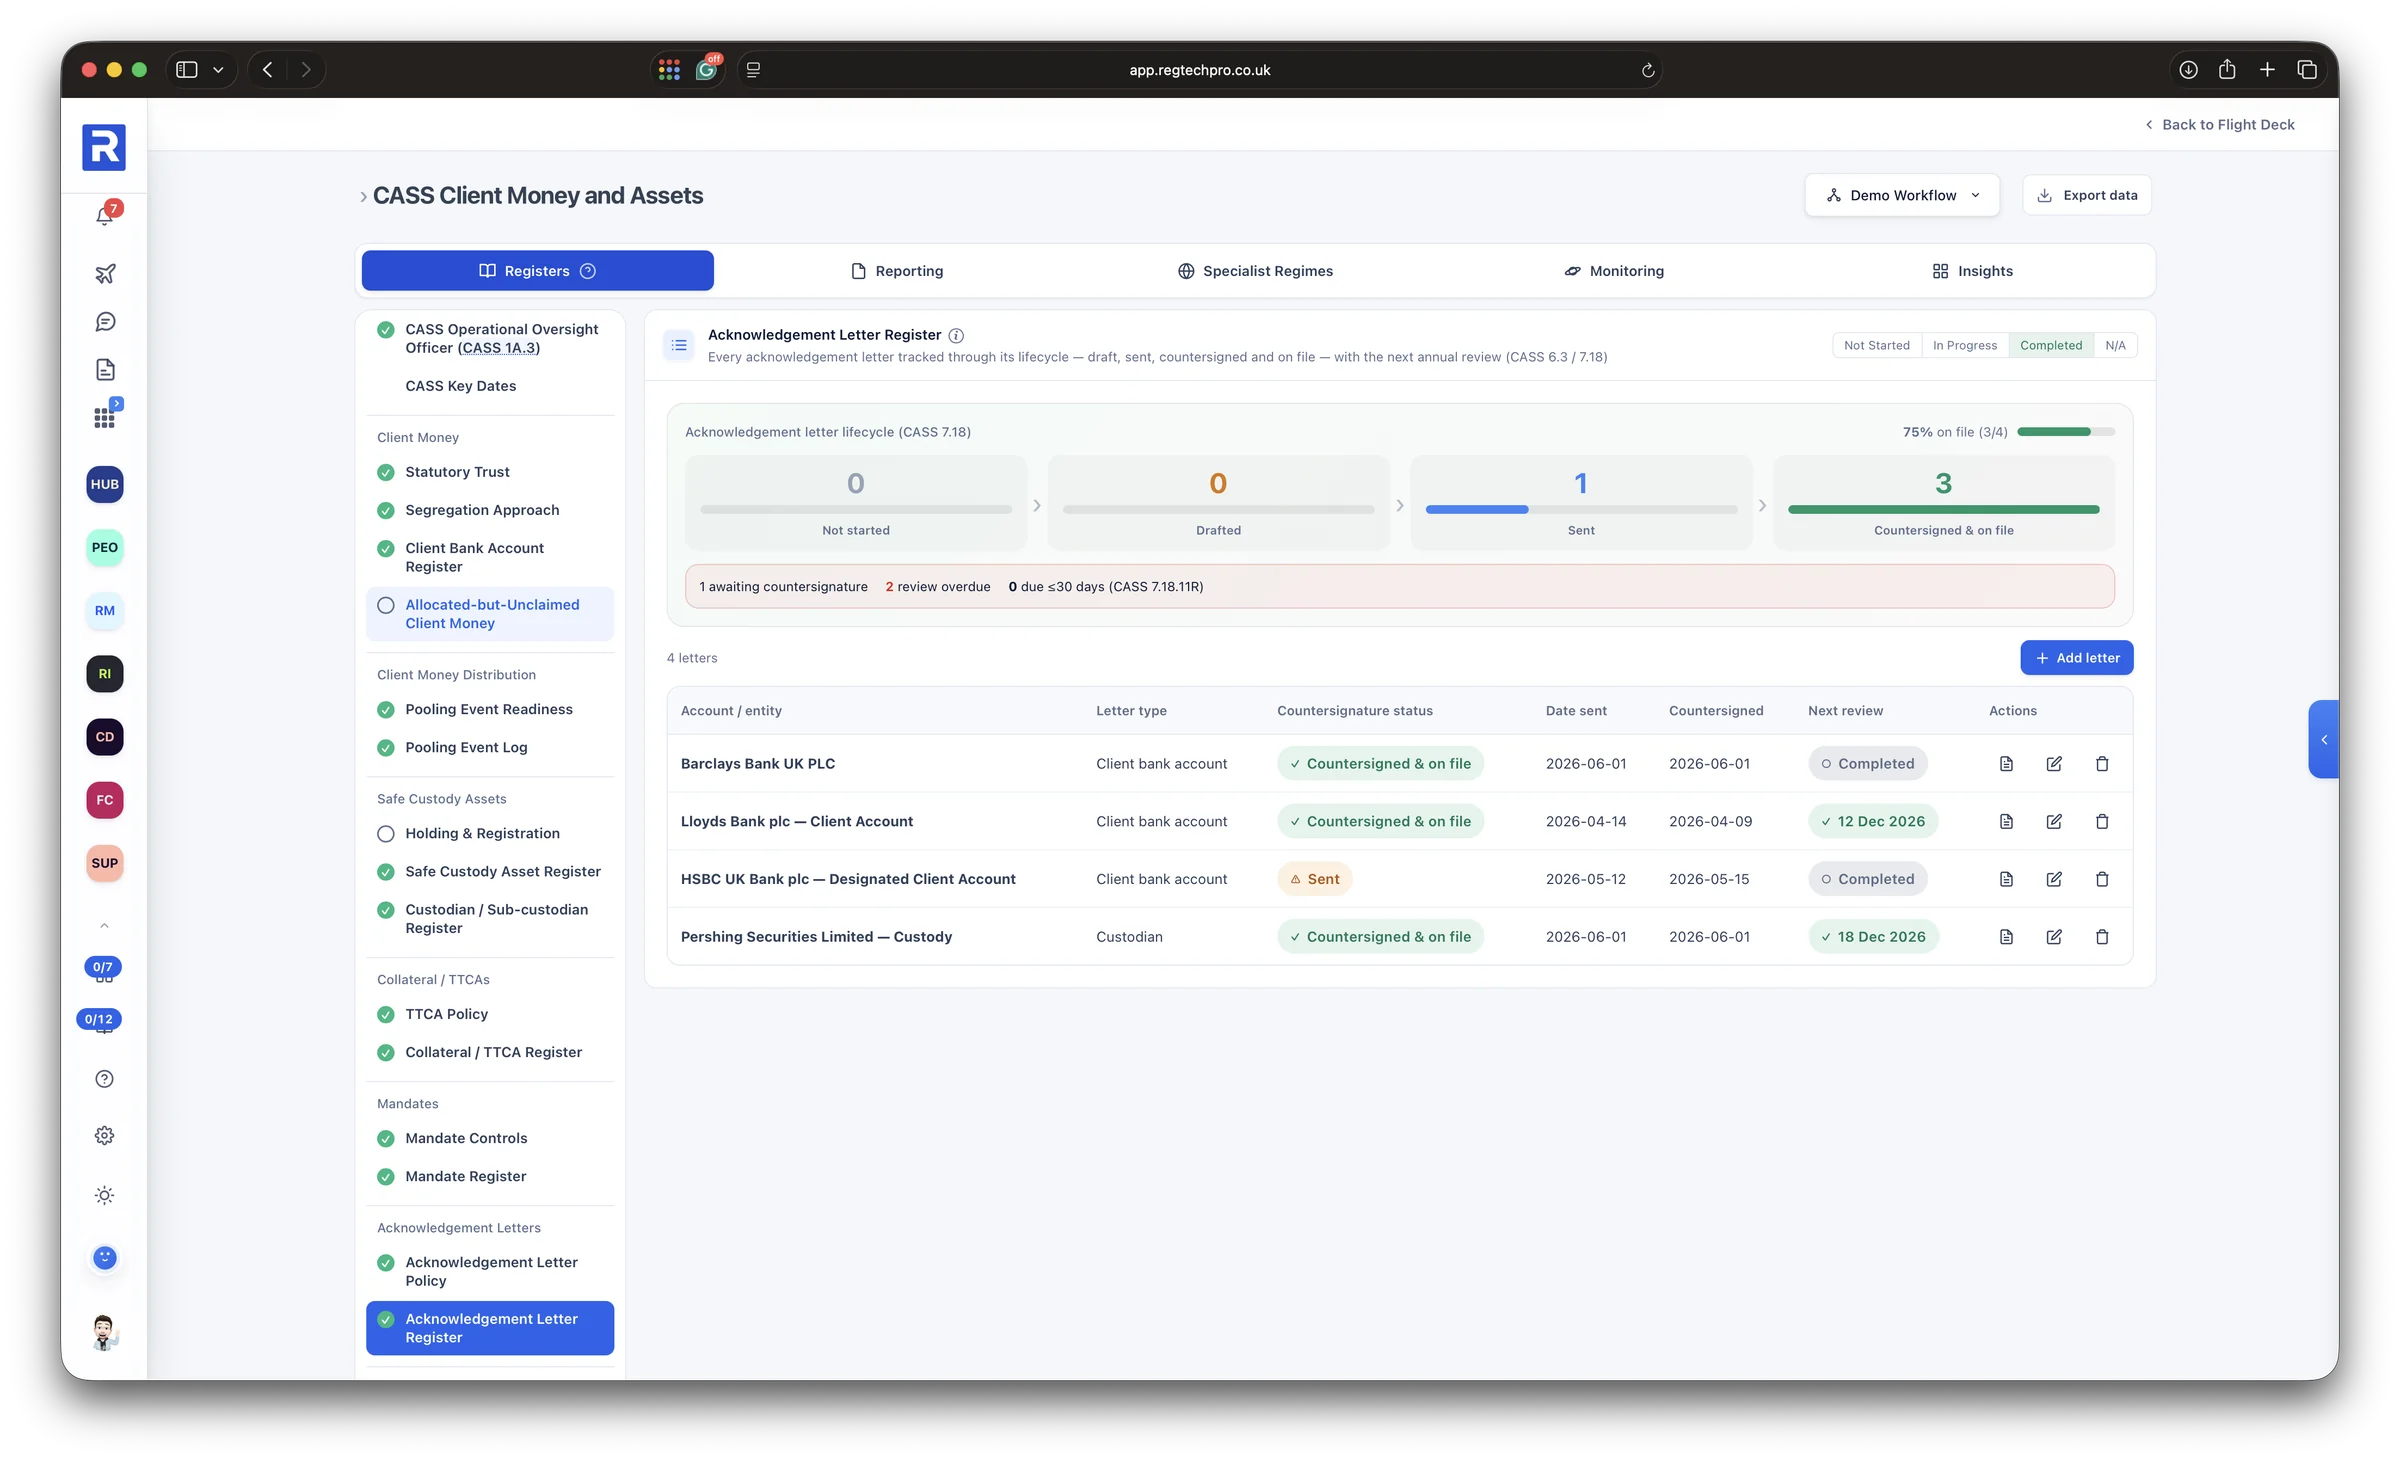Viewport: 2400px width, 1461px height.
Task: Expand the blue side panel handle
Action: [x=2323, y=739]
